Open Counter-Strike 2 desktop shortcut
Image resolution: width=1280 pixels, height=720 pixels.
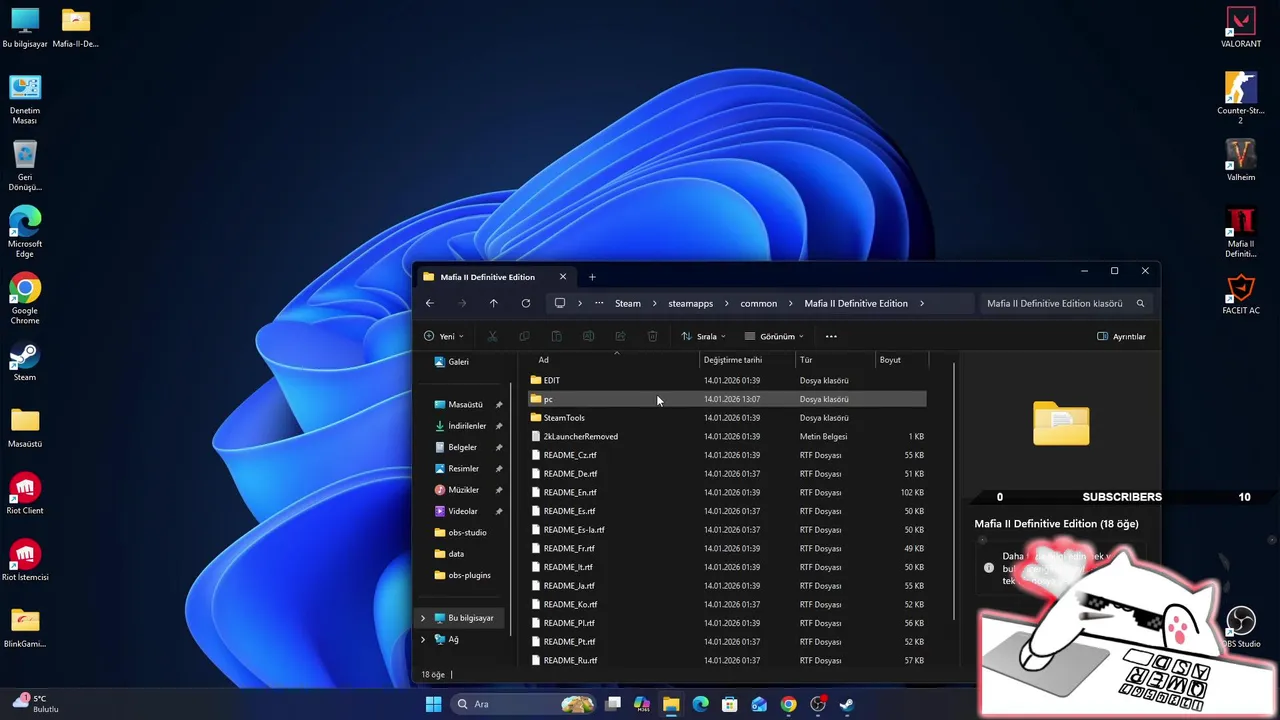(1241, 98)
